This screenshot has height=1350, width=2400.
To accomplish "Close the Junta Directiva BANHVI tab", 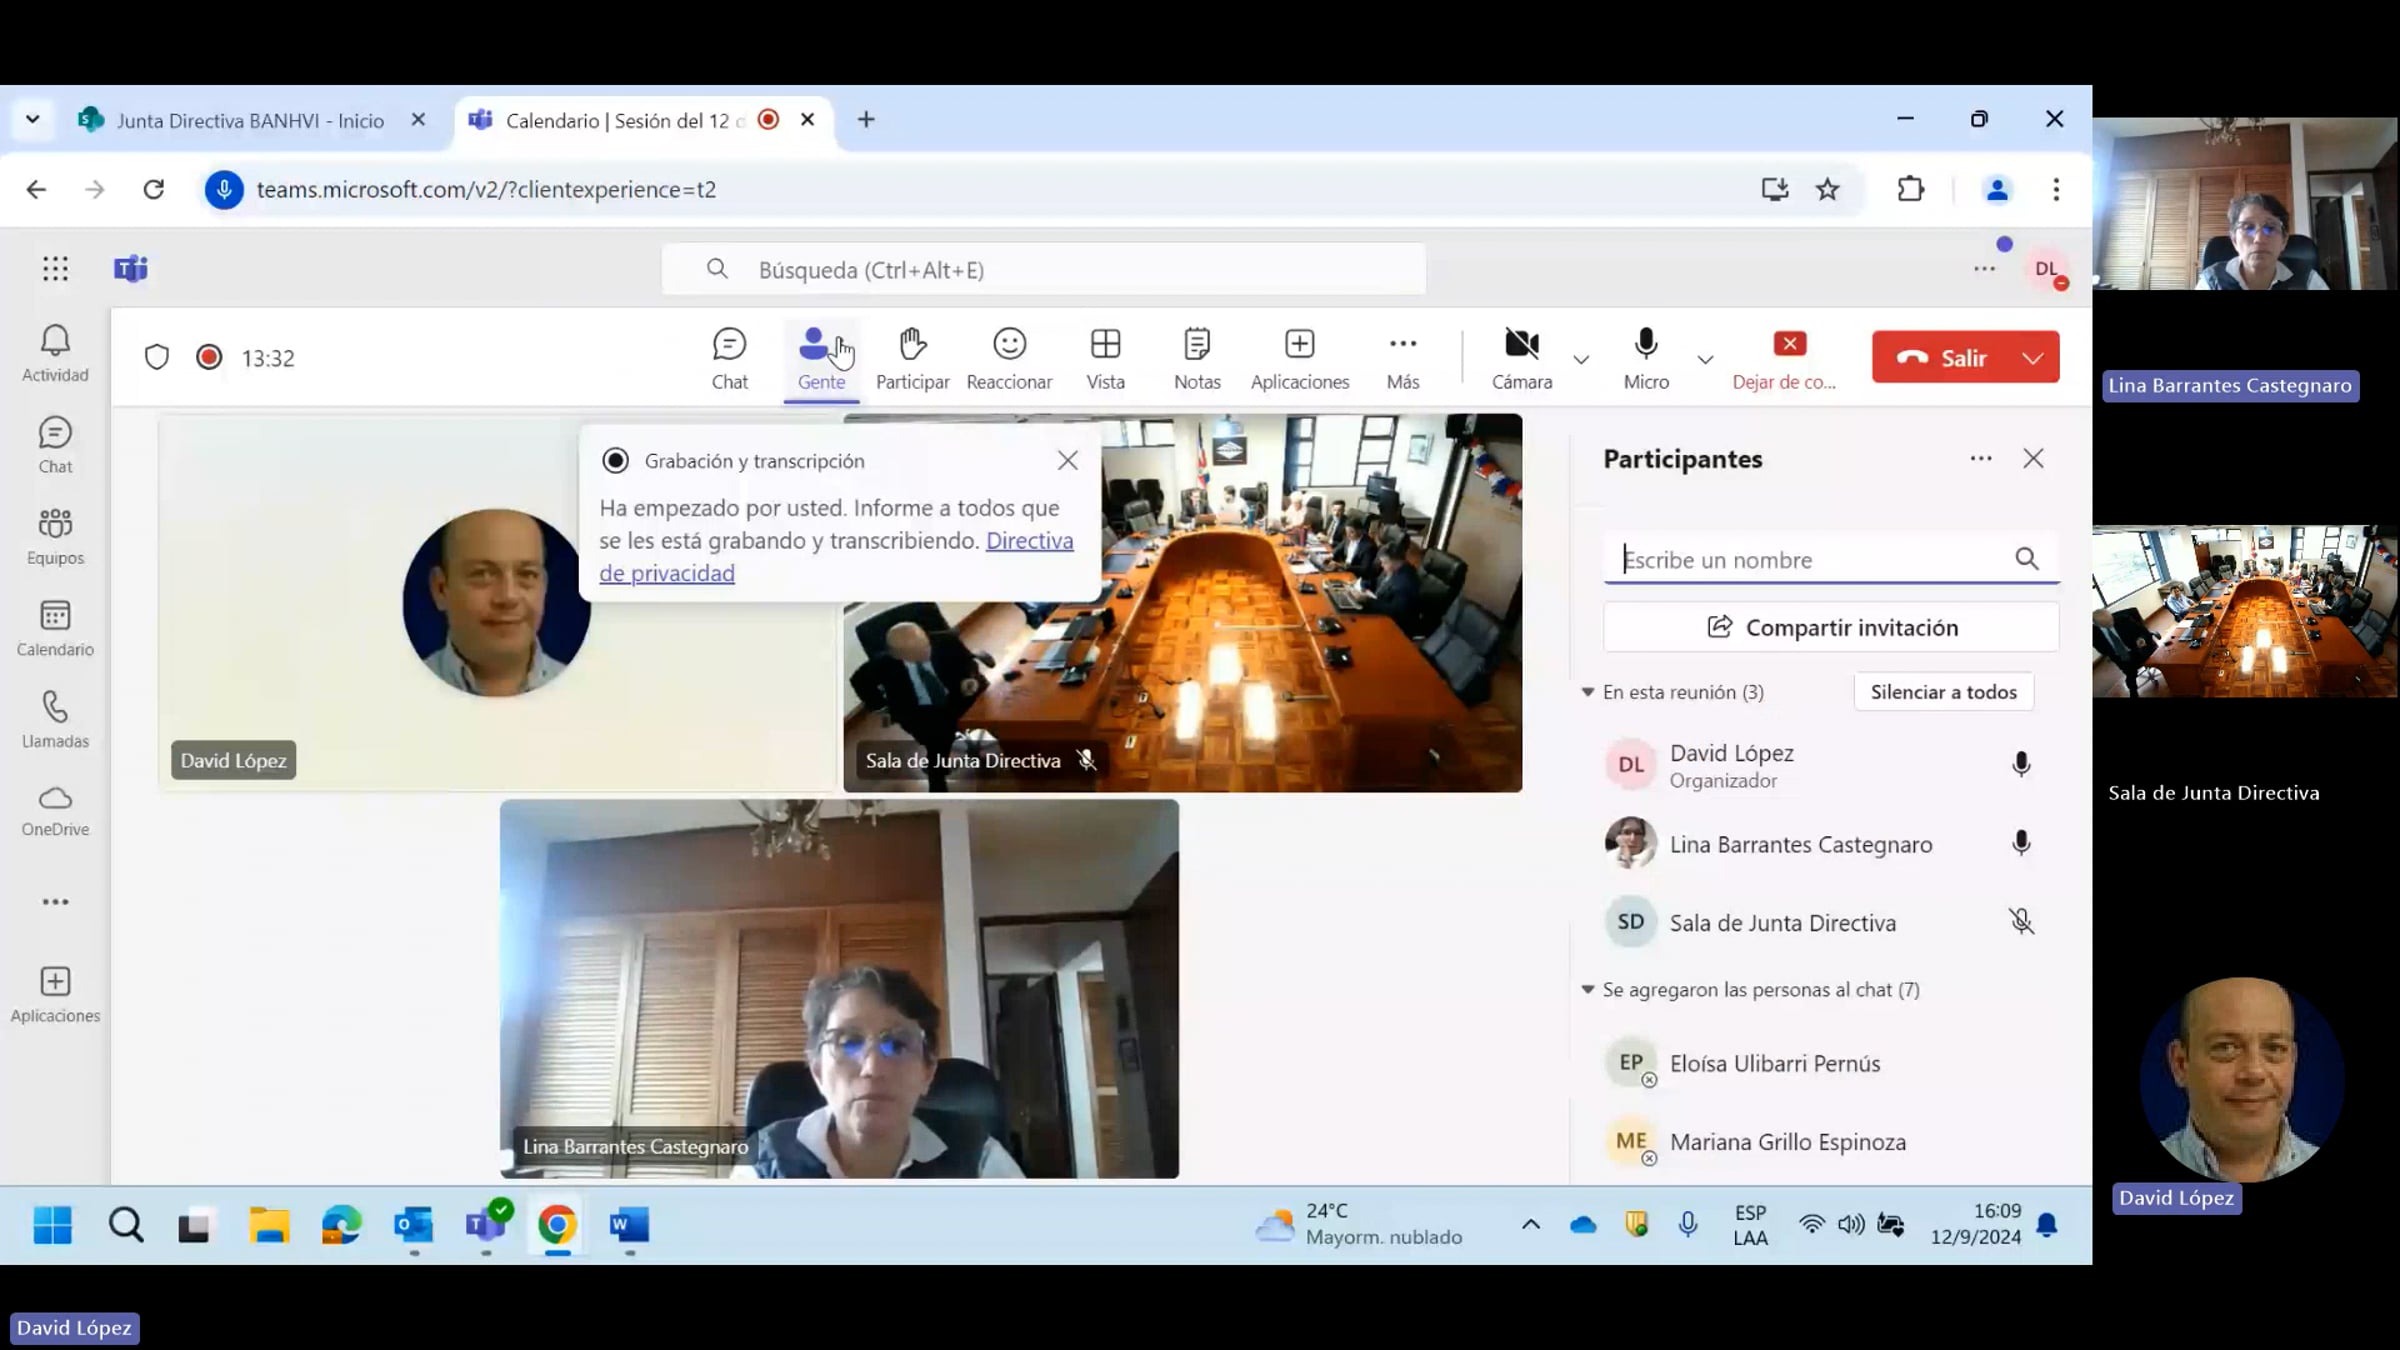I will tap(418, 120).
